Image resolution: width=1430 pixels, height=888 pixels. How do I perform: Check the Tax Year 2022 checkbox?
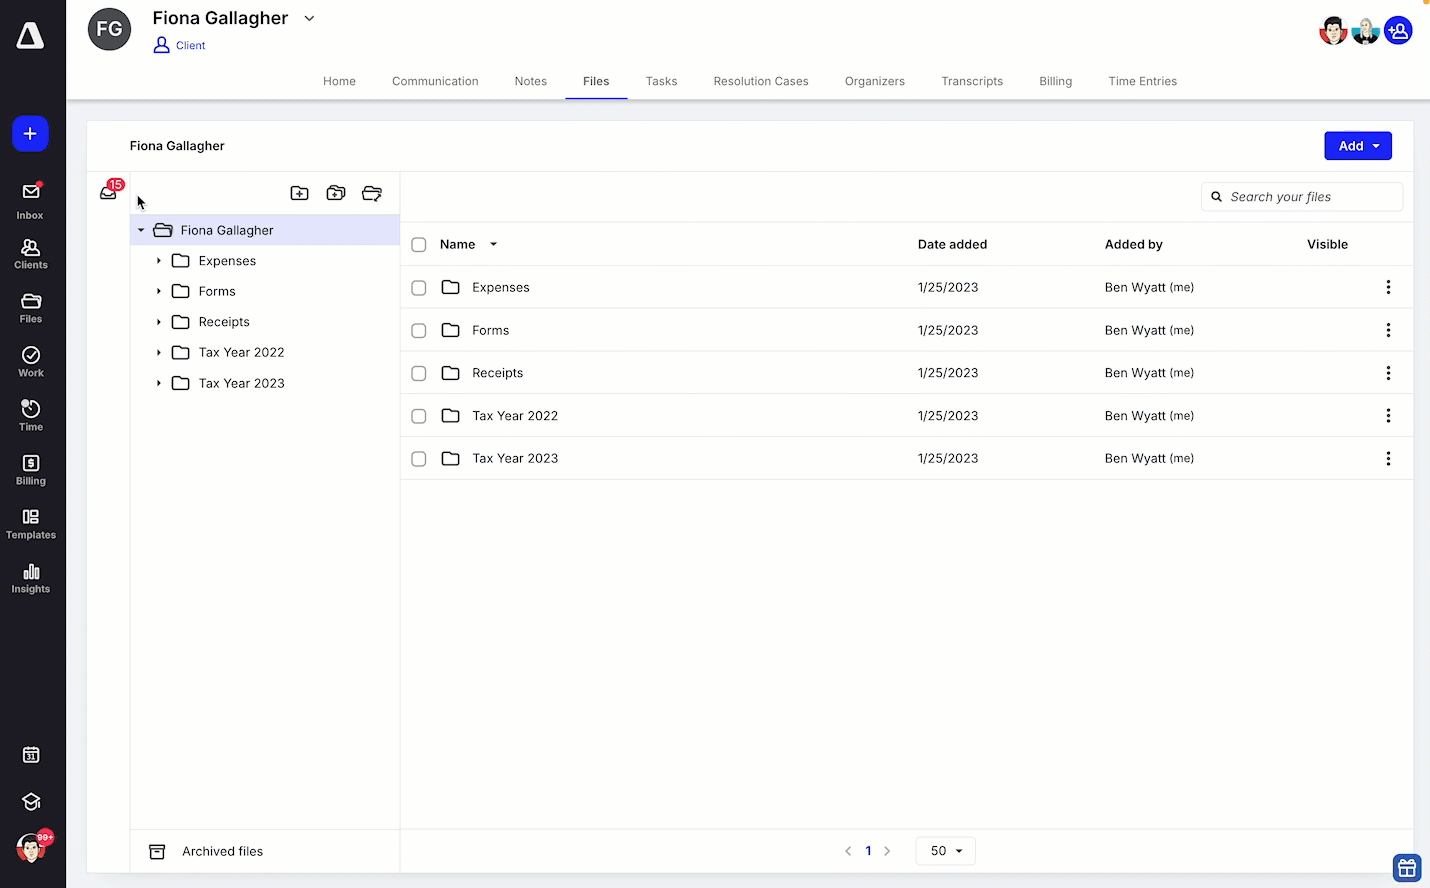(x=419, y=416)
